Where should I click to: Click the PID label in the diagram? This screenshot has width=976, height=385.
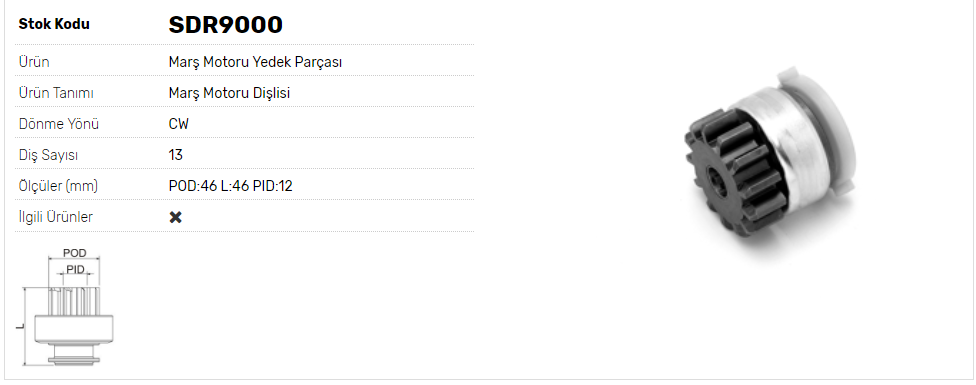tap(75, 269)
